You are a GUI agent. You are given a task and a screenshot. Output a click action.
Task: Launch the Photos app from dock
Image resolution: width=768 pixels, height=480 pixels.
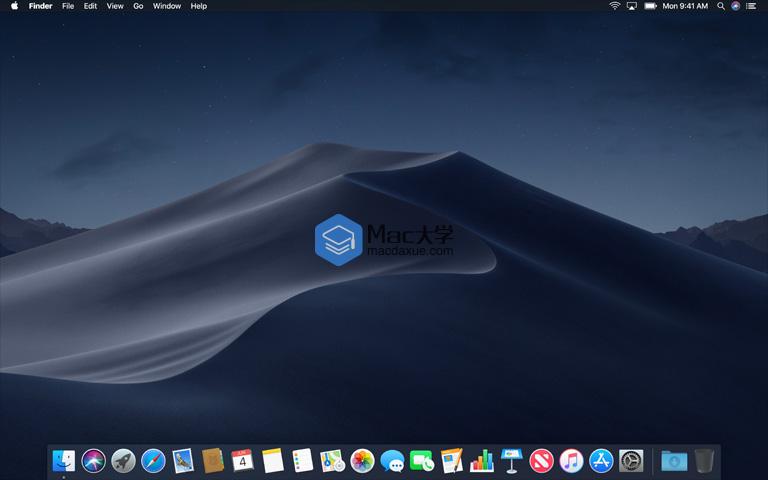pyautogui.click(x=362, y=460)
